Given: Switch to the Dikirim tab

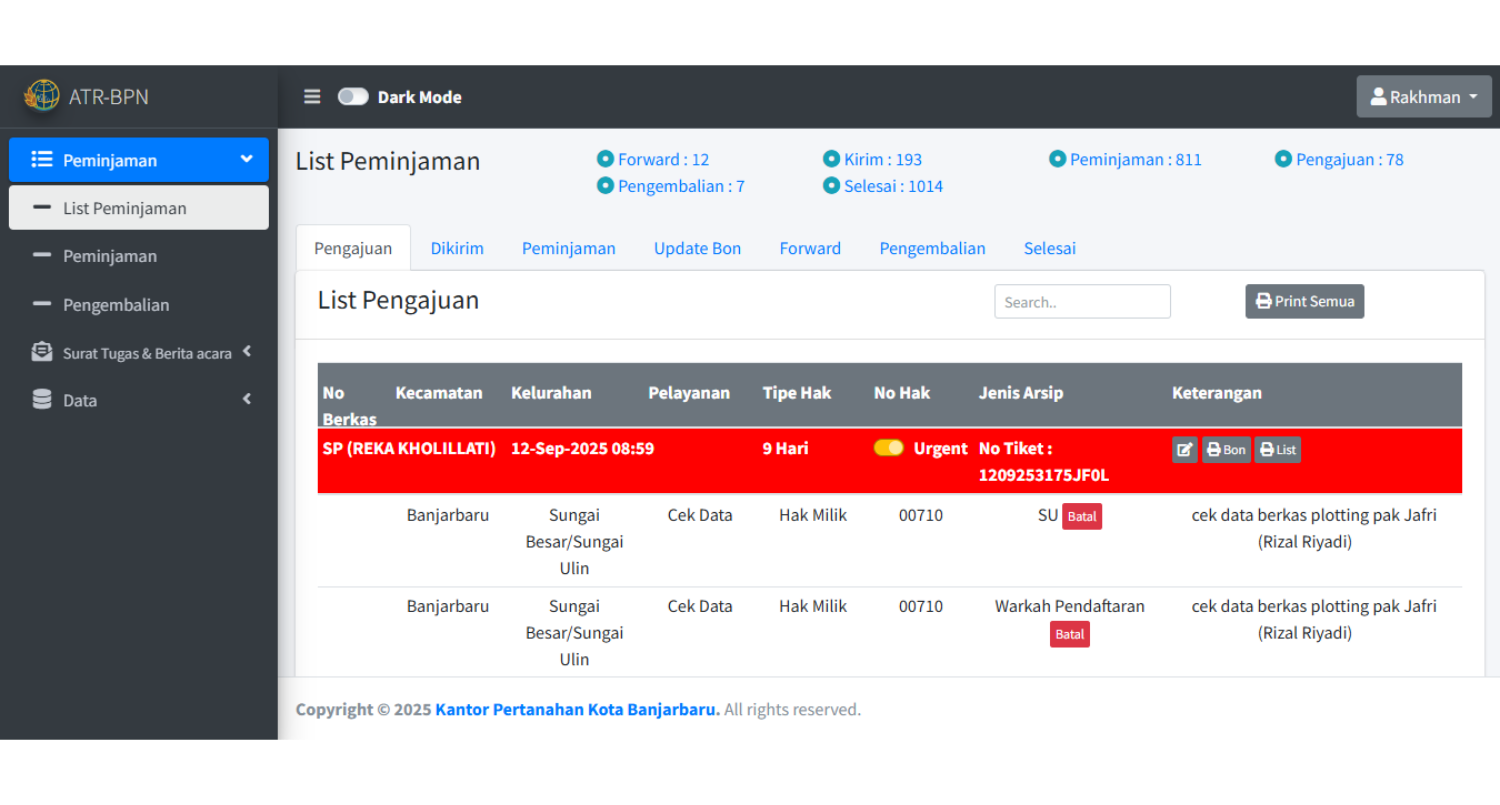Looking at the screenshot, I should 457,248.
